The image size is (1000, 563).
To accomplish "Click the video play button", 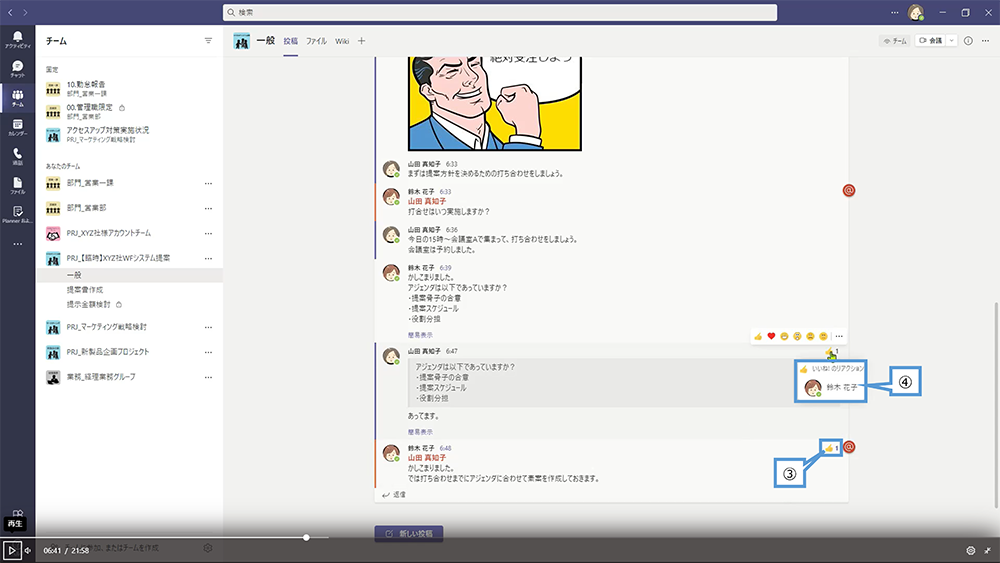I will click(11, 550).
